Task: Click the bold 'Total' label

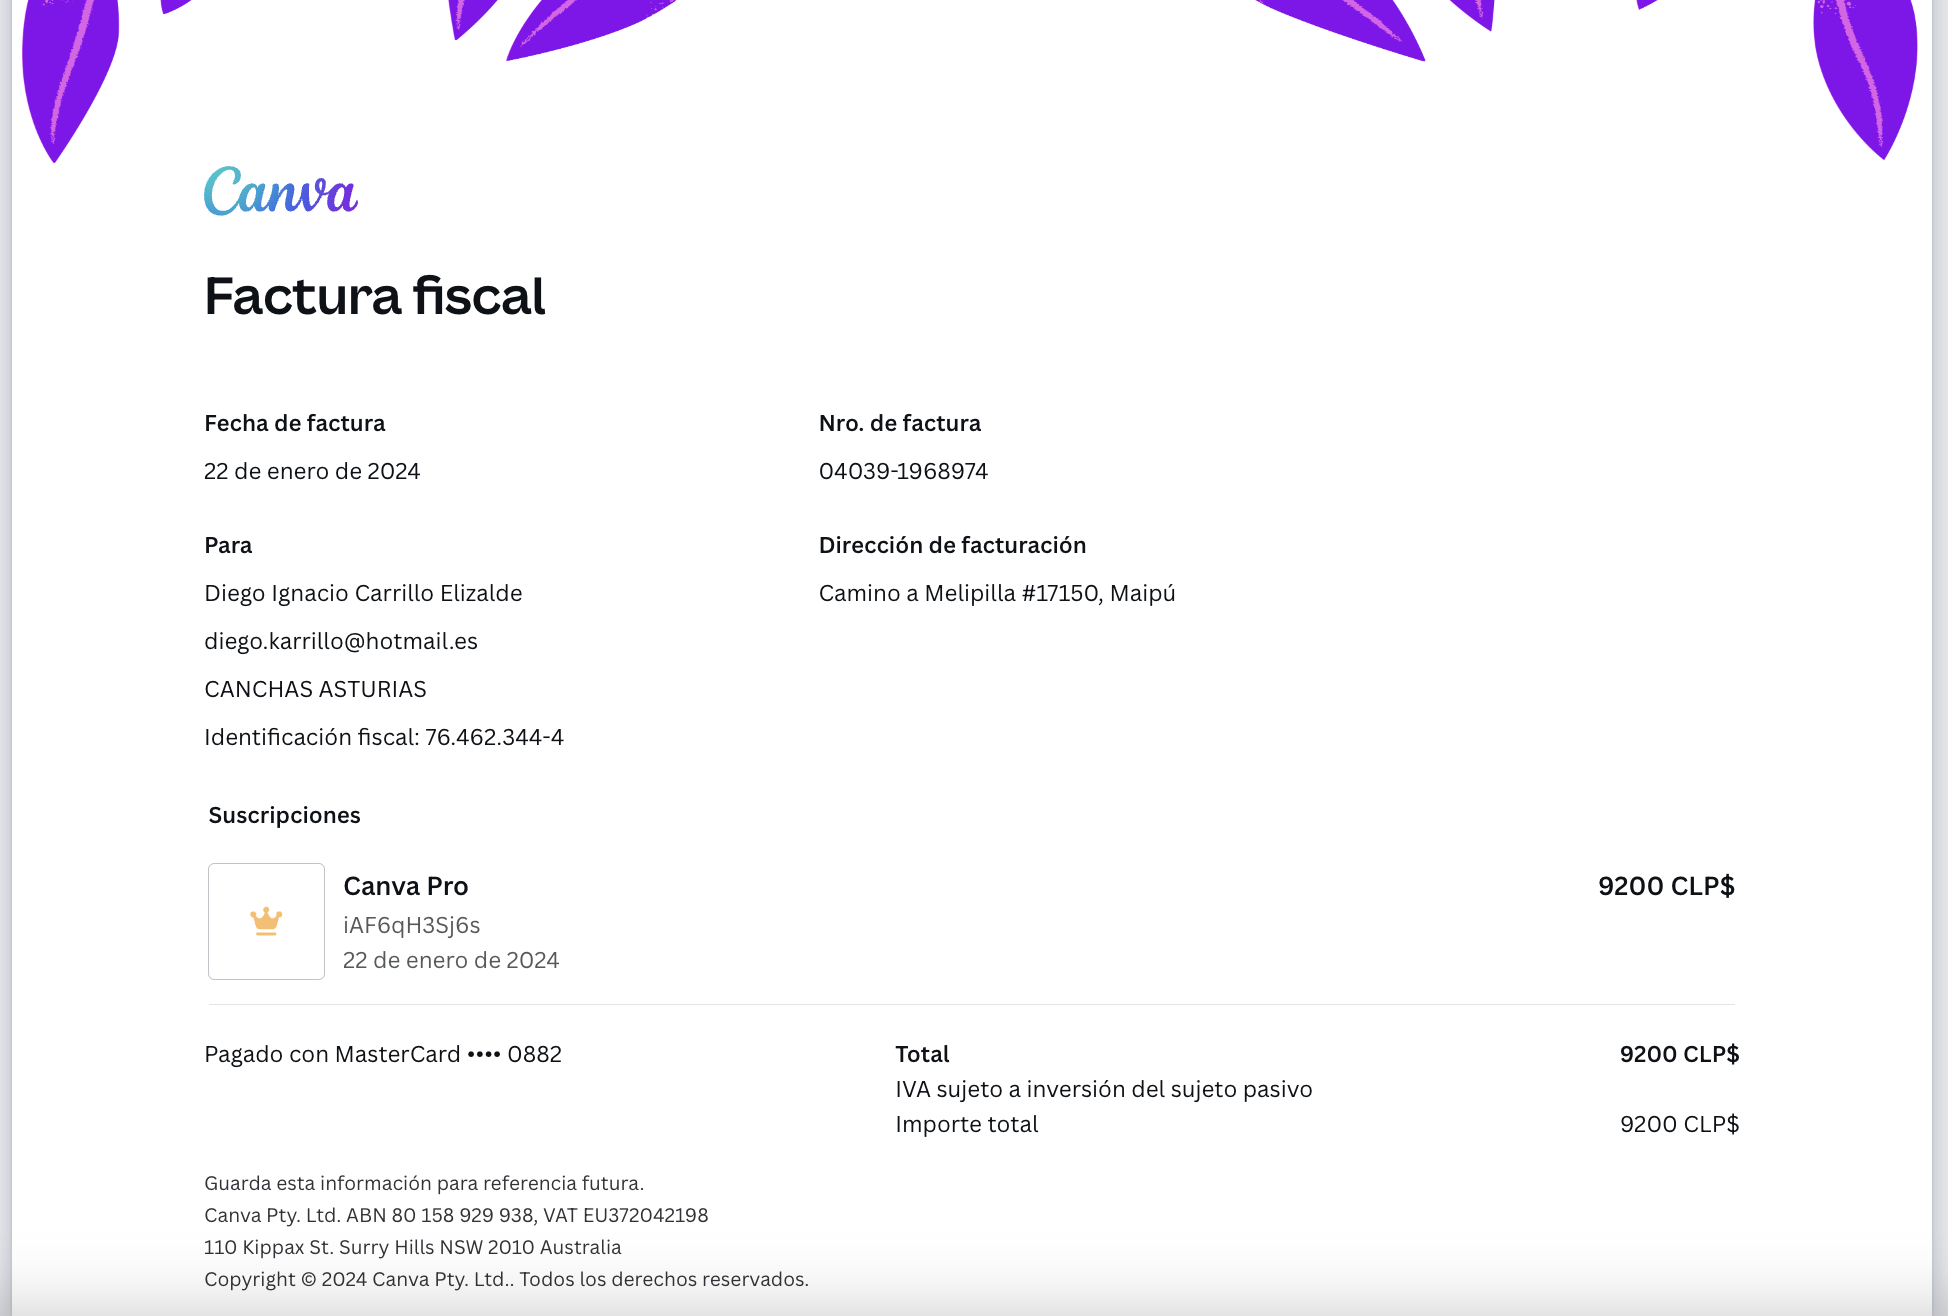Action: click(x=922, y=1054)
